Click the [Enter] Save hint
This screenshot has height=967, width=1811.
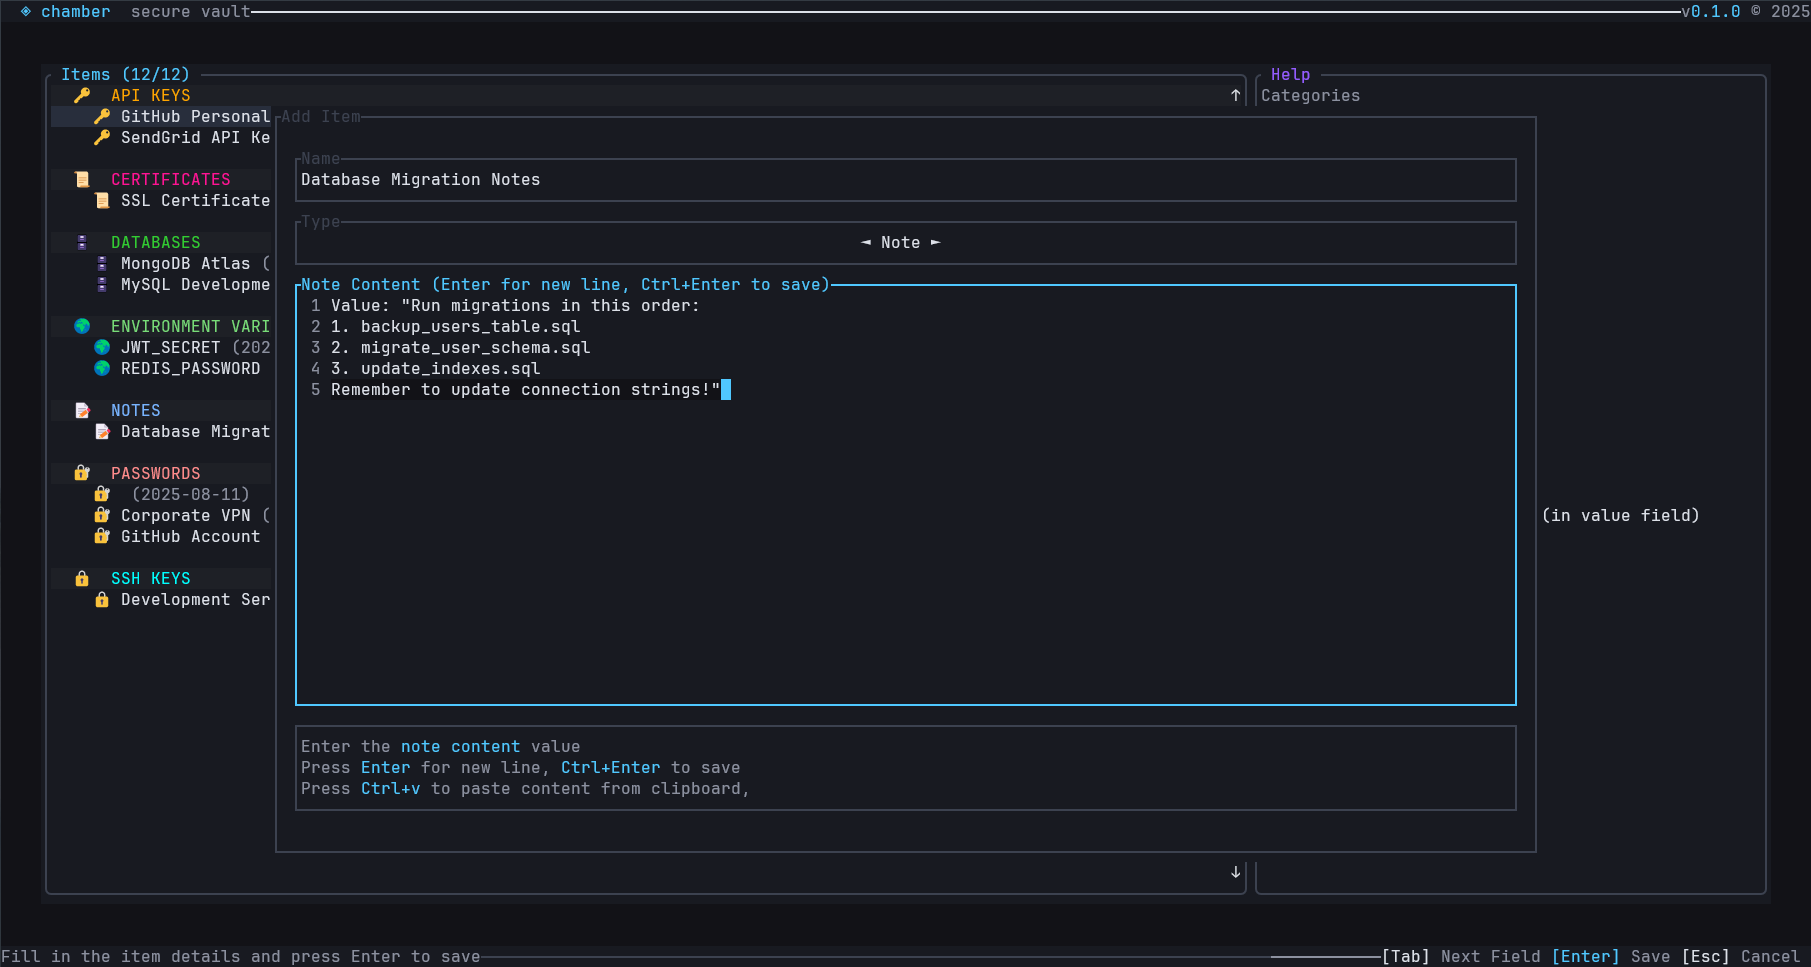click(x=1611, y=957)
